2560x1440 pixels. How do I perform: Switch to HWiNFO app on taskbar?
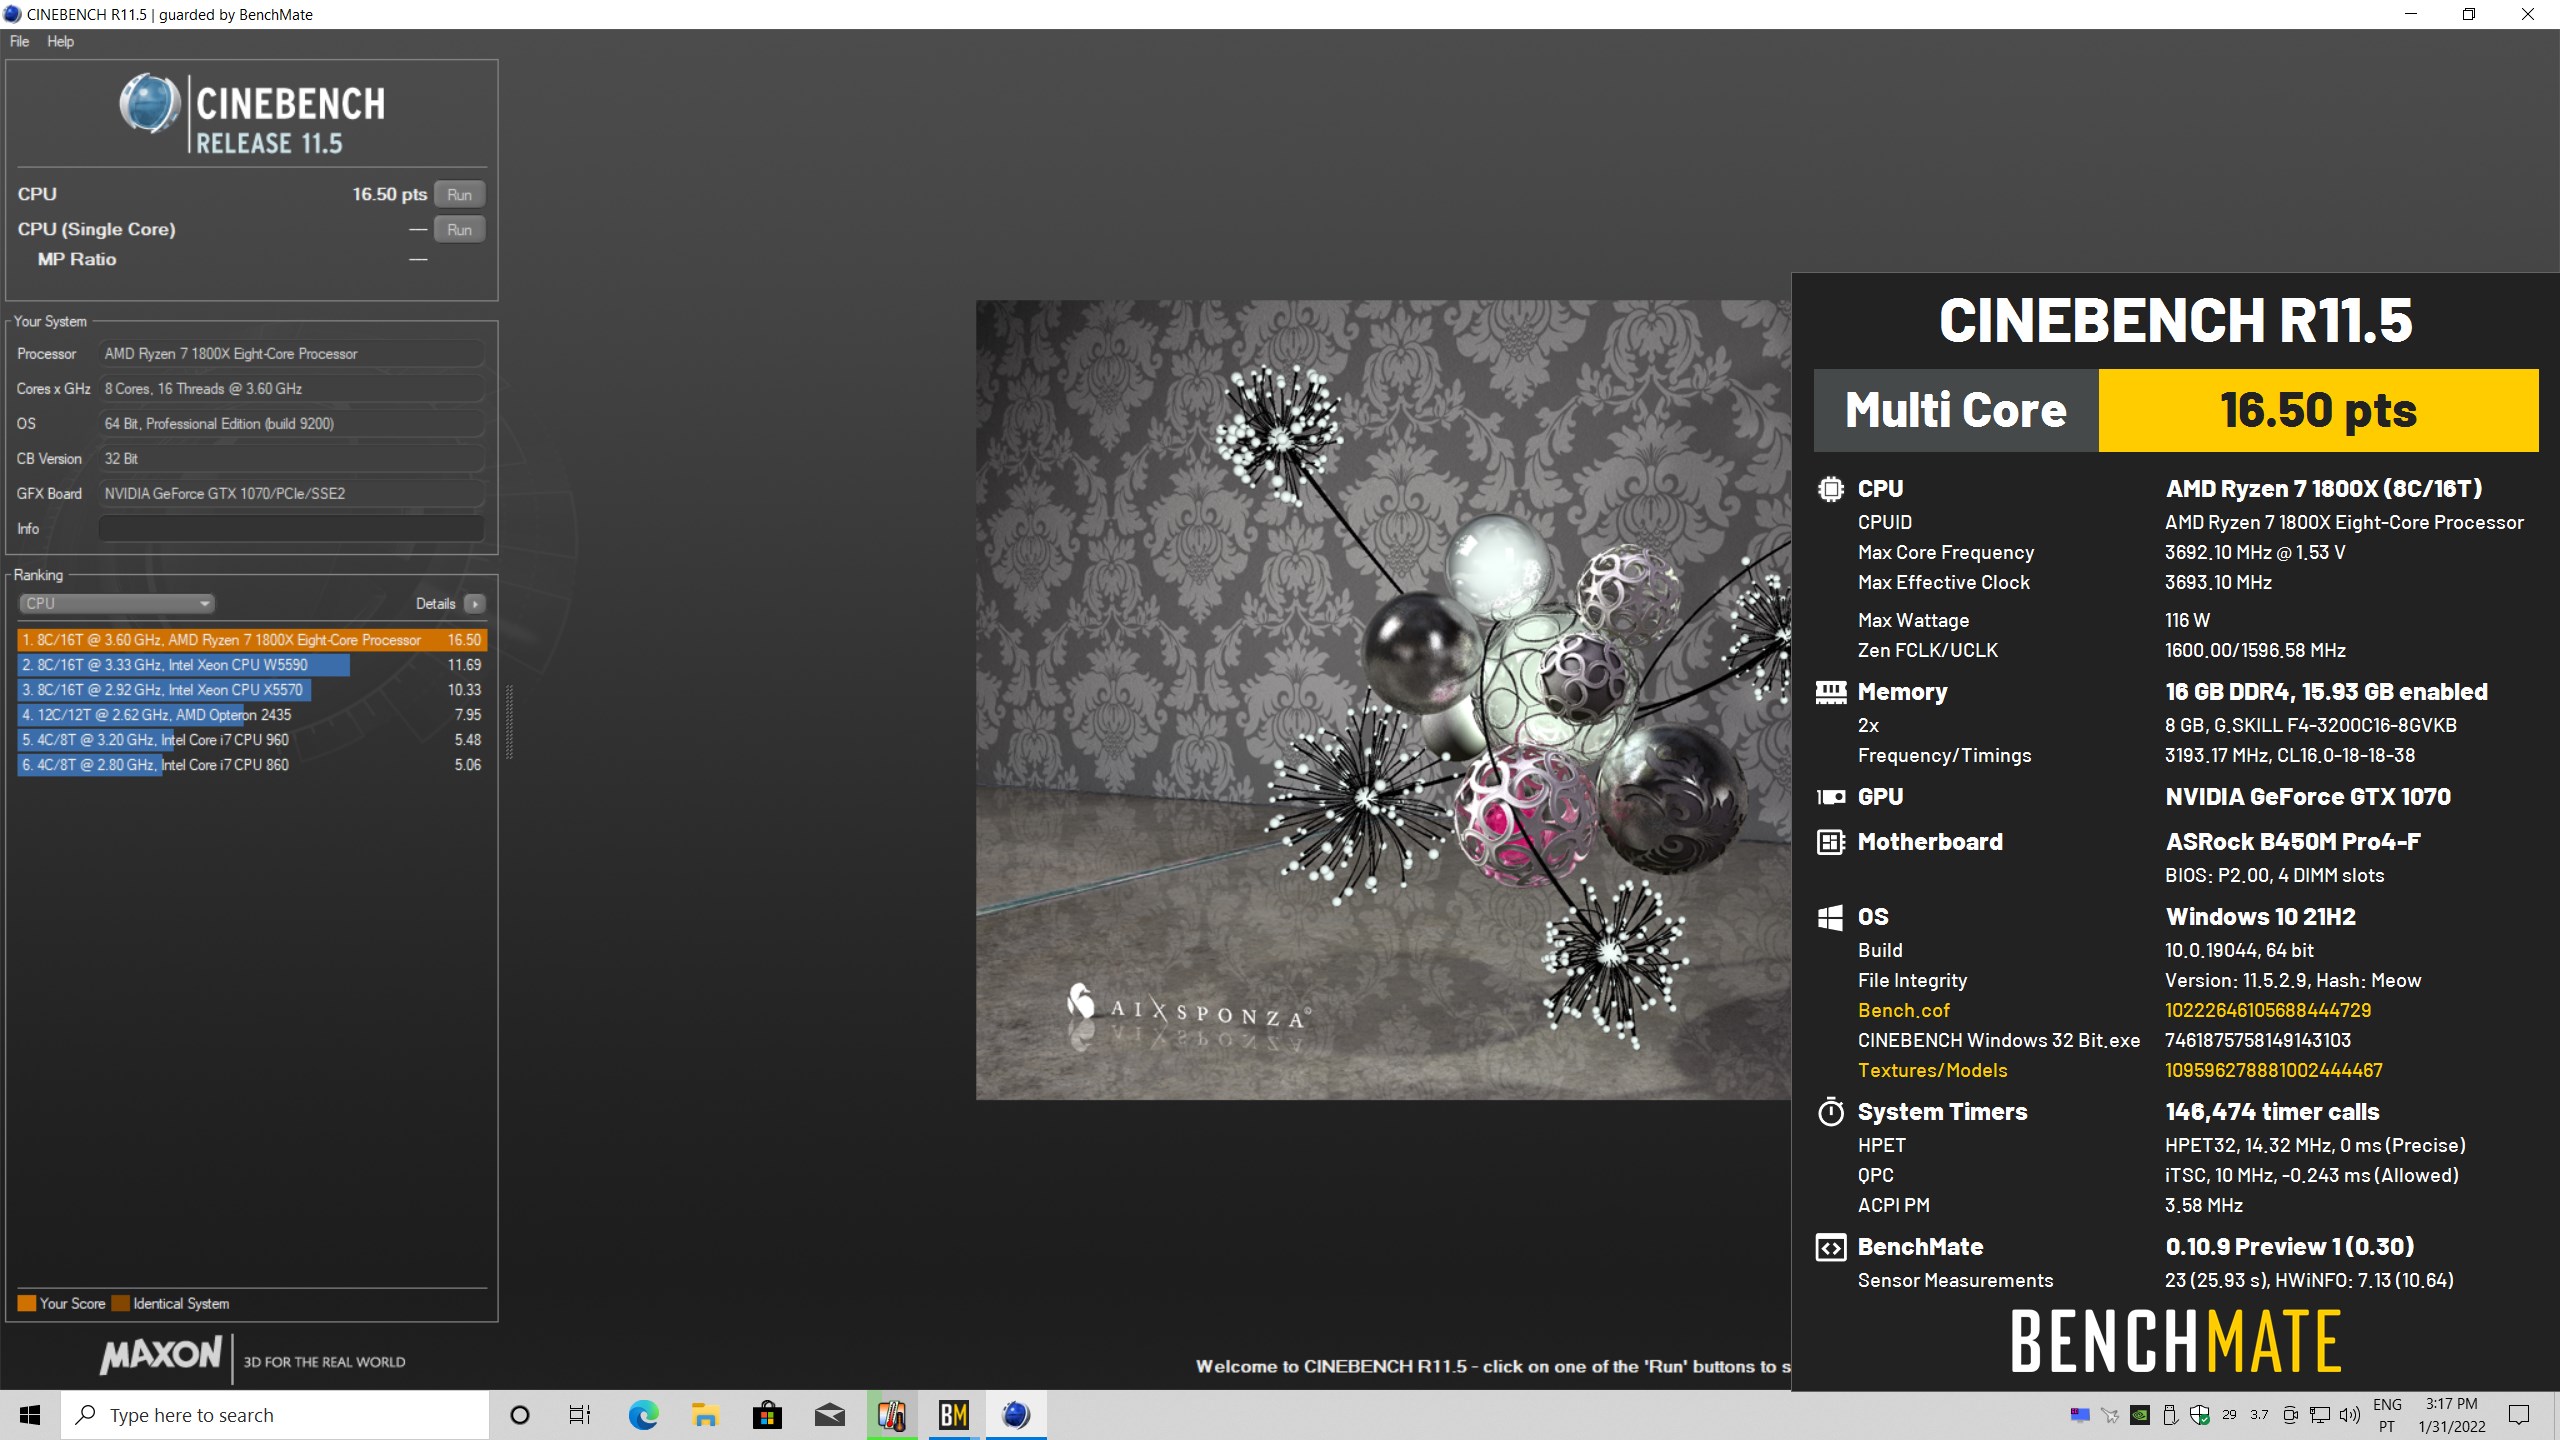click(891, 1415)
